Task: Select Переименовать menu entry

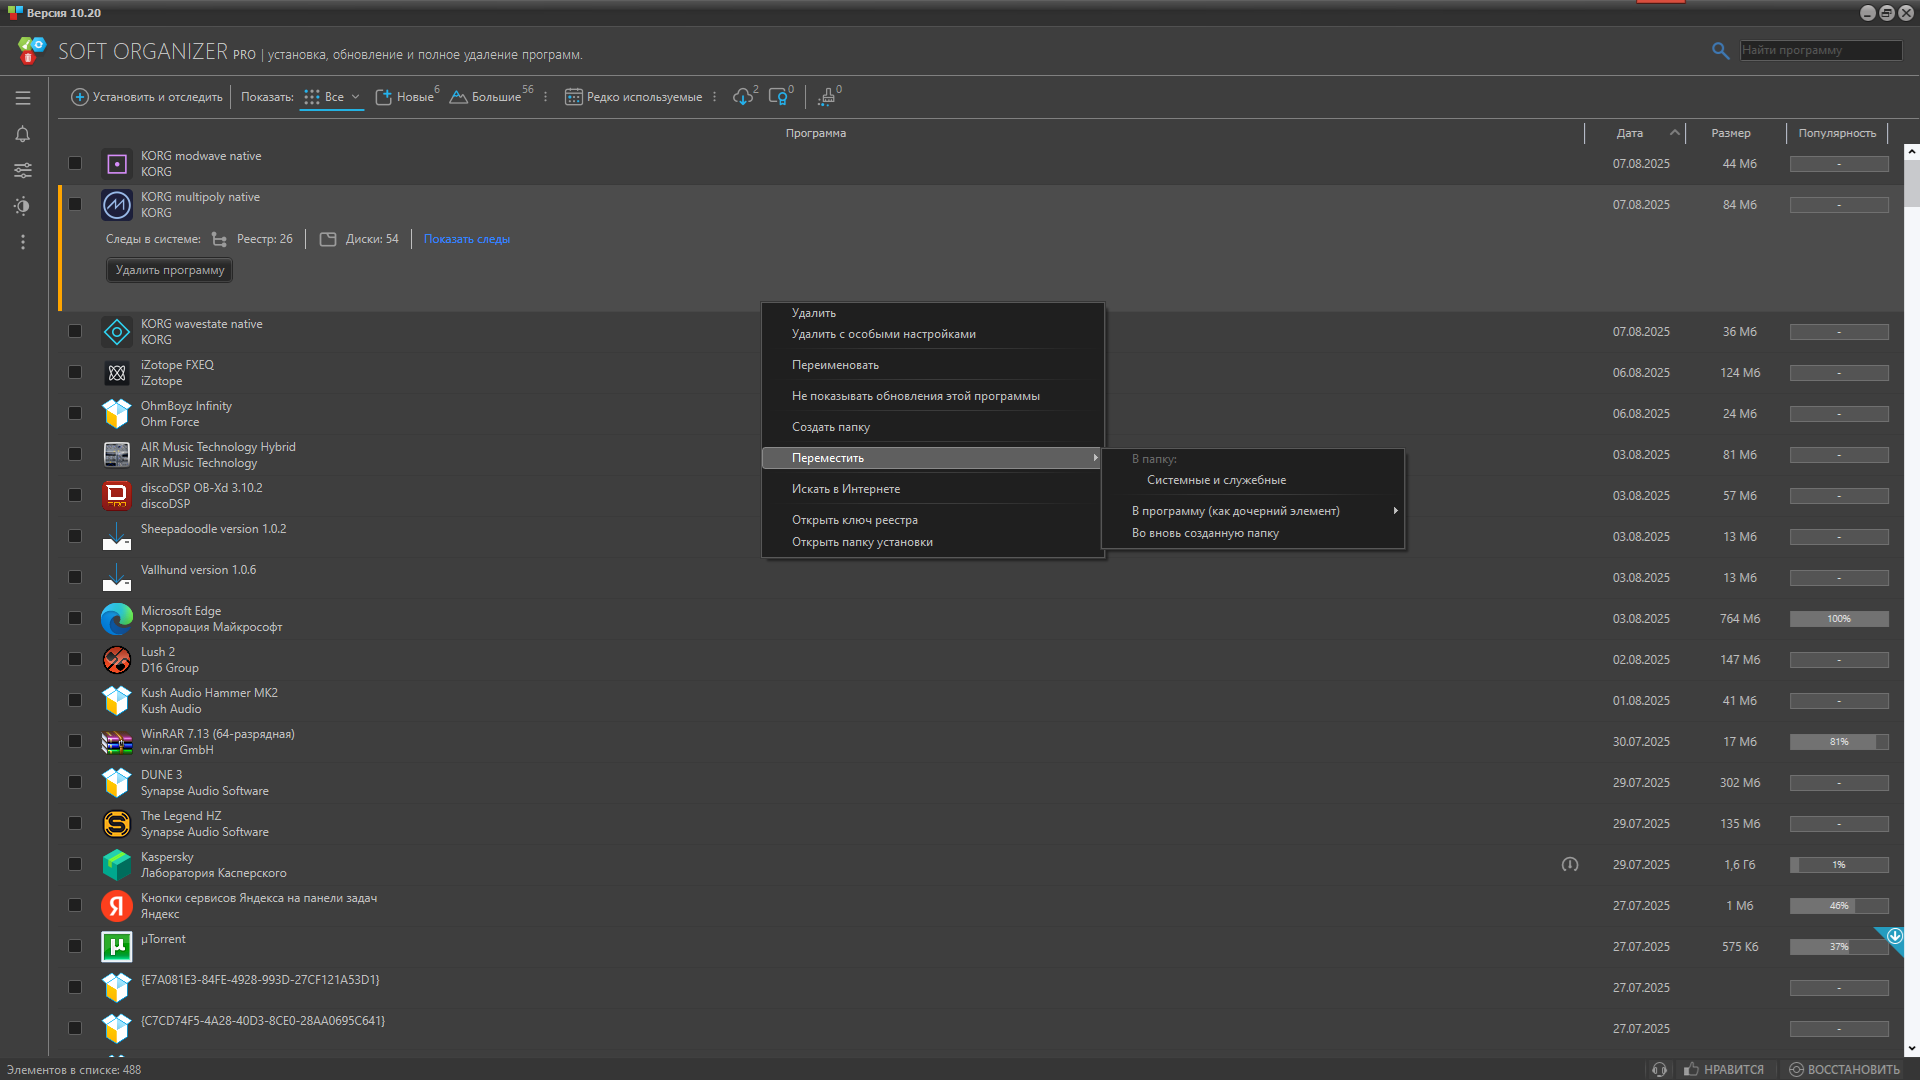Action: 835,365
